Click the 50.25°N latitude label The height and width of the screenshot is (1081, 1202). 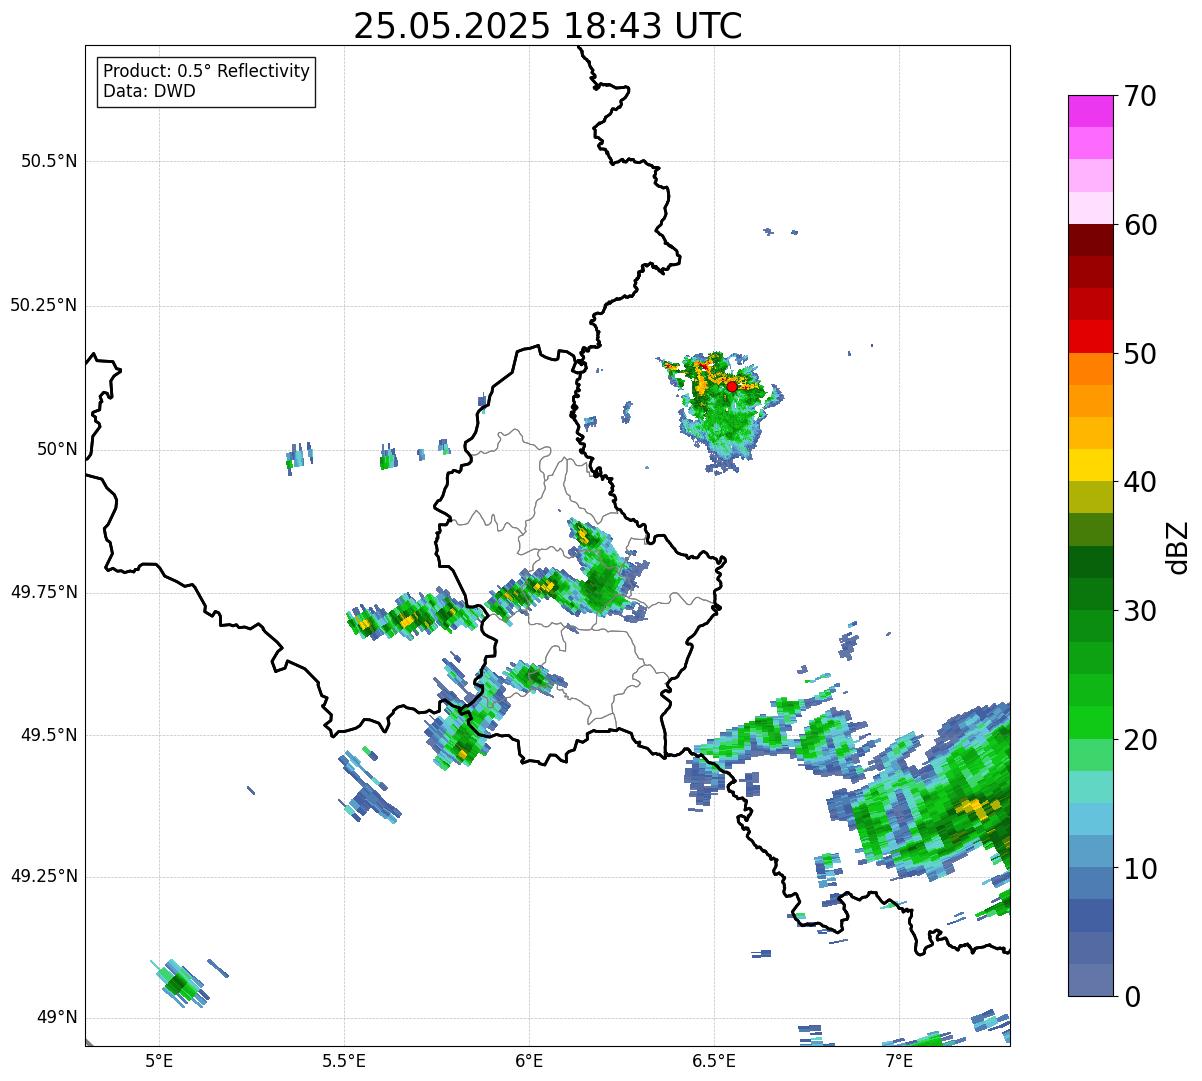[x=44, y=305]
